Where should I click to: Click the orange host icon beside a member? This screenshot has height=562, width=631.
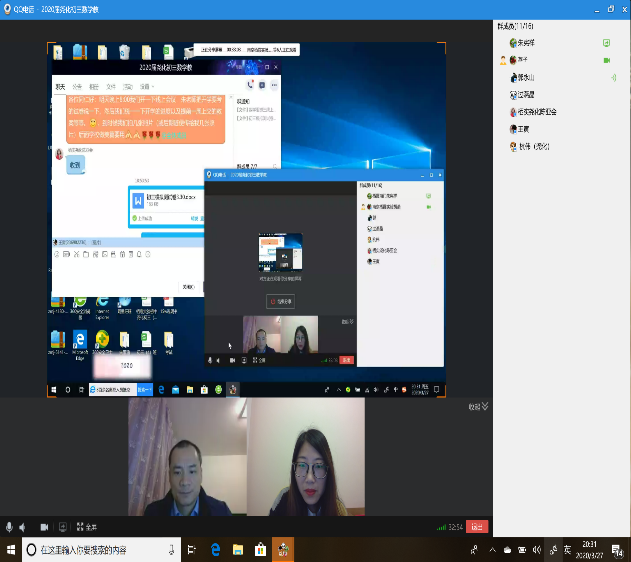(x=503, y=60)
